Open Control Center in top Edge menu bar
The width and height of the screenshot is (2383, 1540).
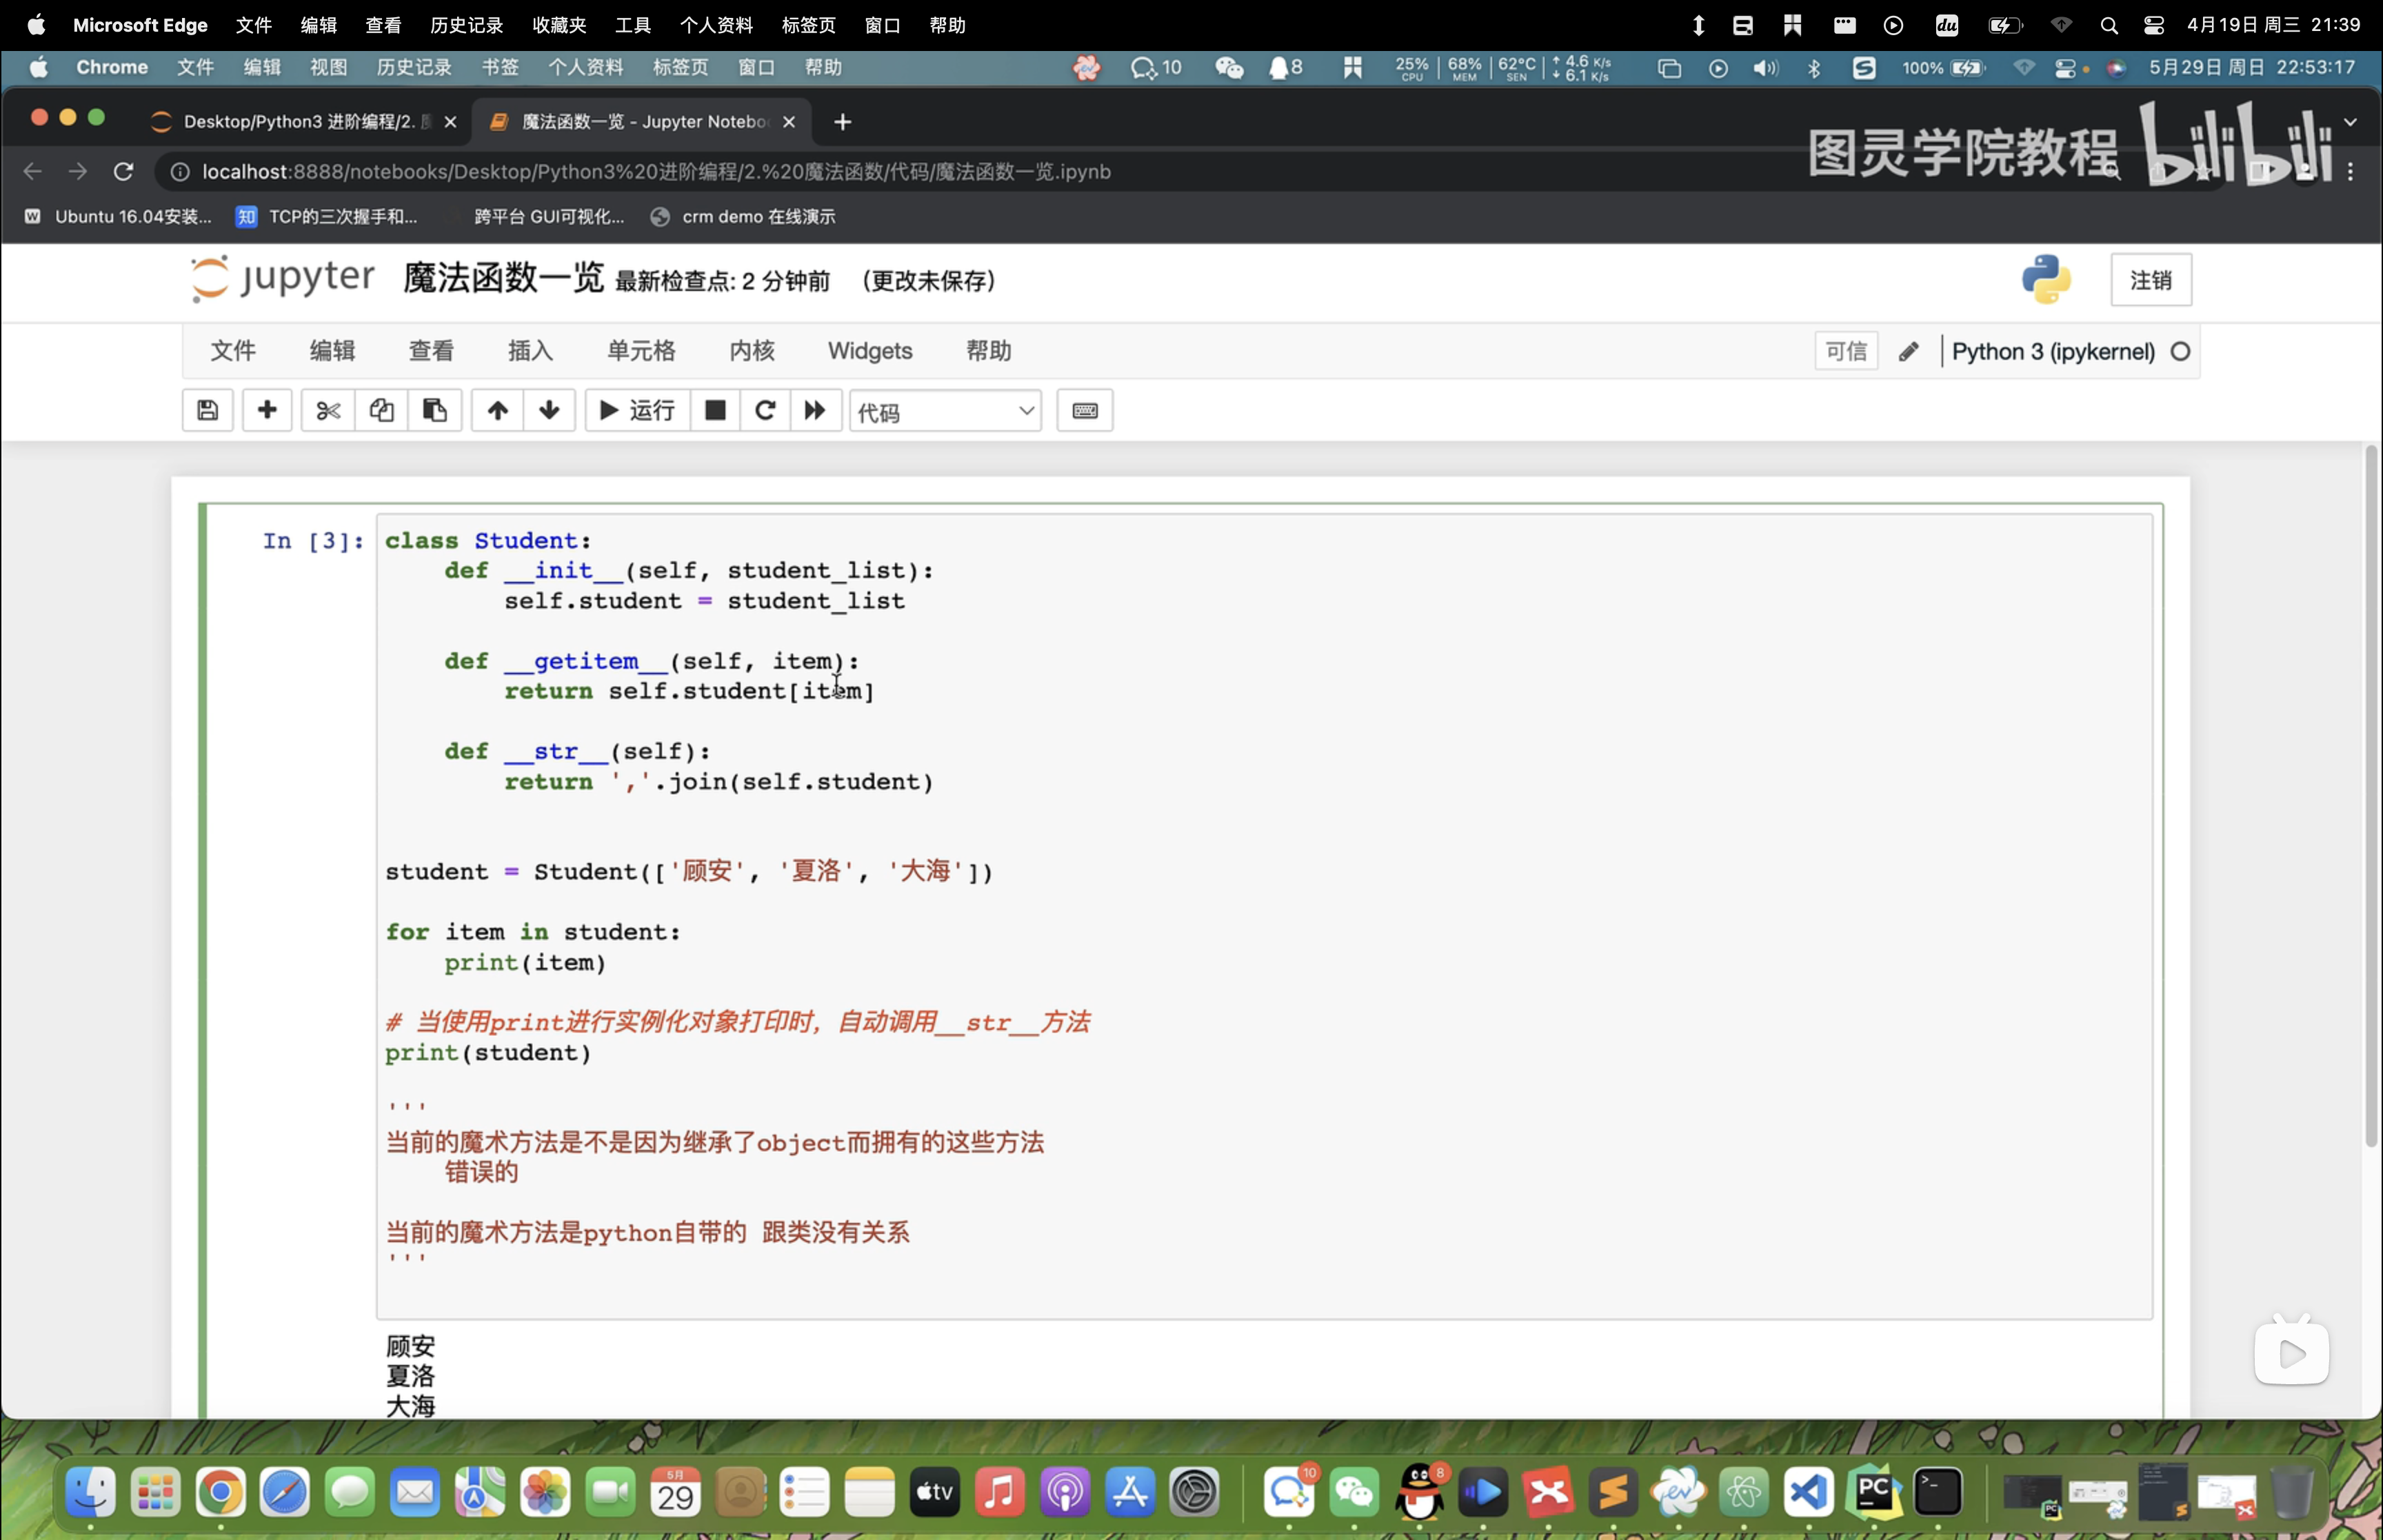2154,25
